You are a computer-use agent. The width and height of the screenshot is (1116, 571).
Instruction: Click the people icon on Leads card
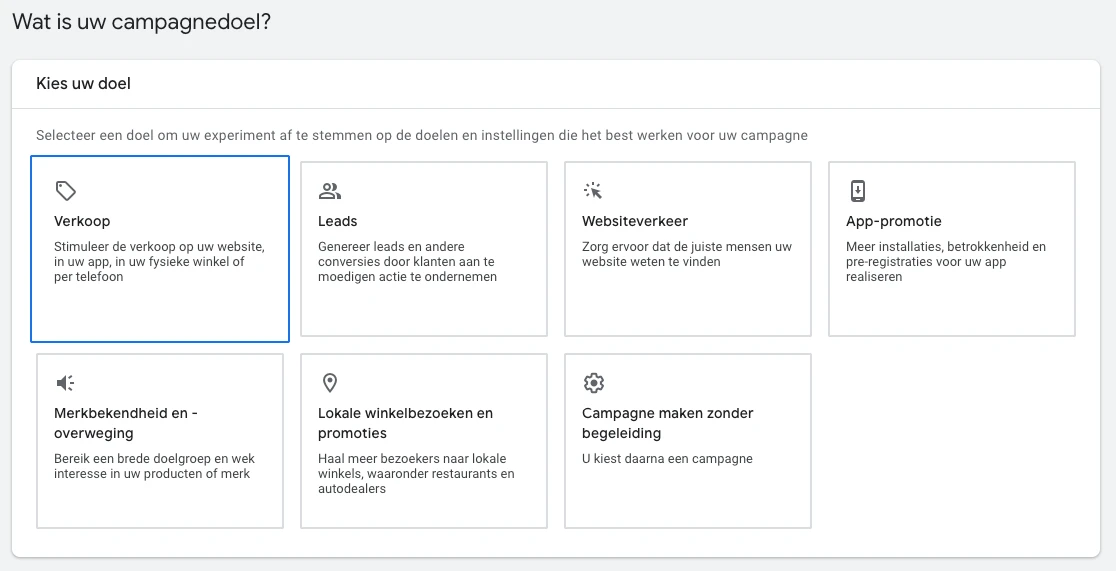point(330,191)
